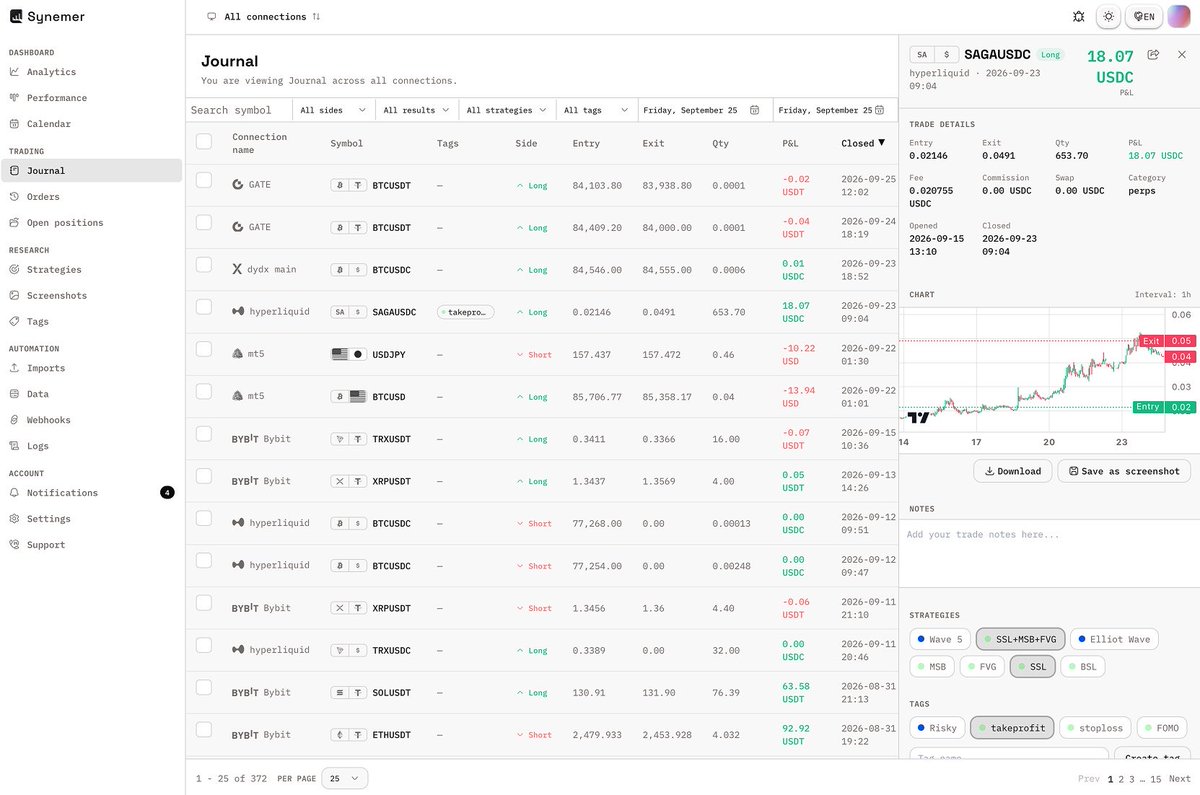Screen dimensions: 1200x795
Task: Toggle the SSL+MSB+FVG strategy chip
Action: tap(1020, 639)
